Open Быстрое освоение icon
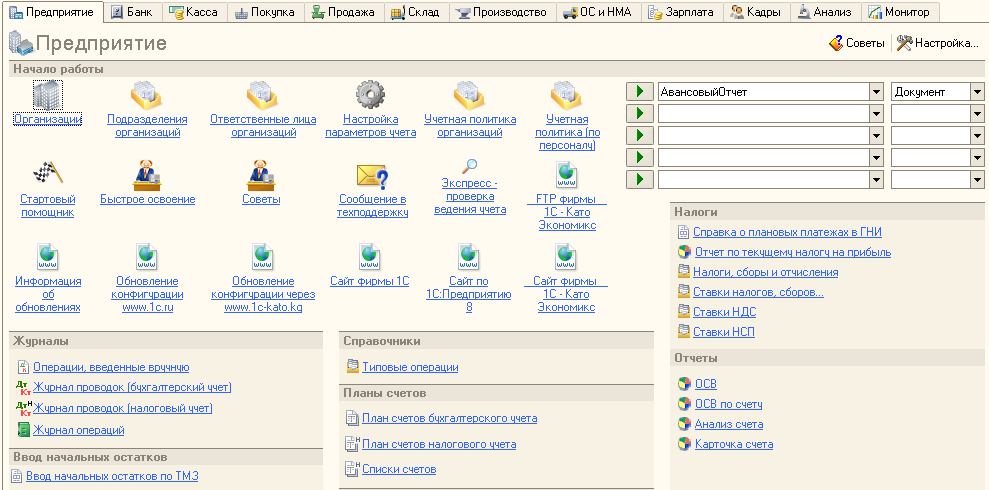989x490 pixels. [x=147, y=174]
